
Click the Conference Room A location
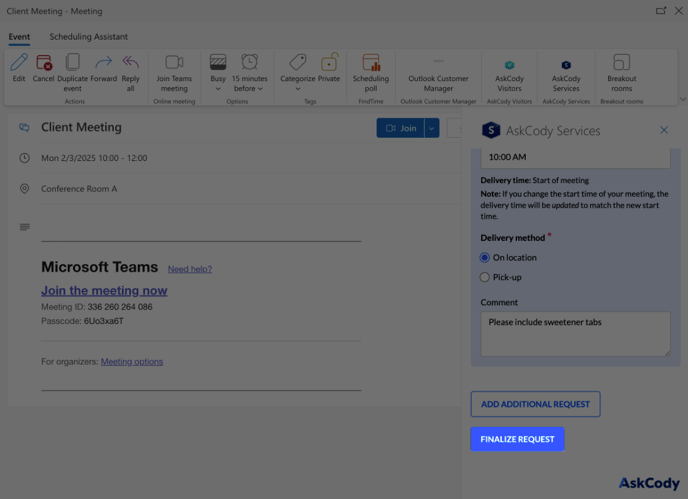[x=79, y=189]
